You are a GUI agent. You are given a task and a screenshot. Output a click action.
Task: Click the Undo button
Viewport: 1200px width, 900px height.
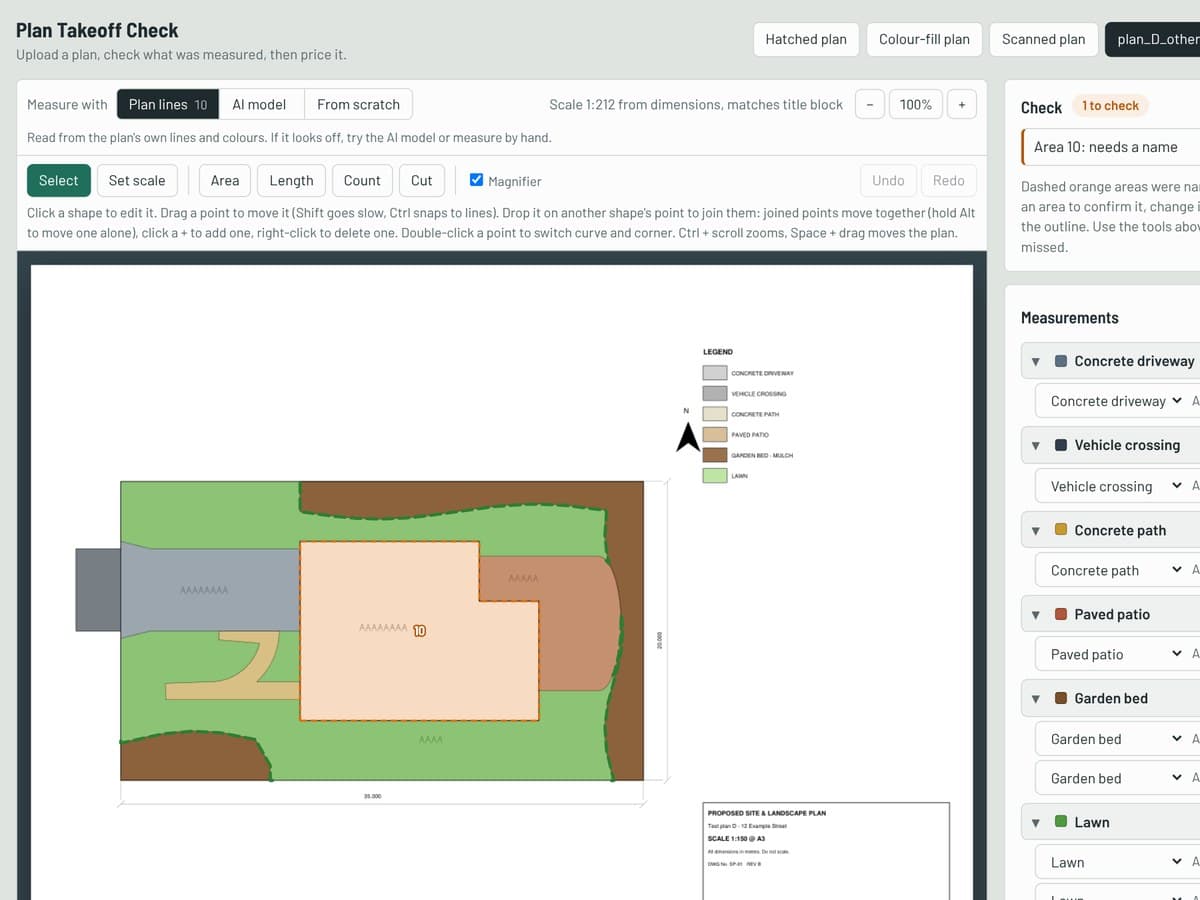pyautogui.click(x=888, y=180)
